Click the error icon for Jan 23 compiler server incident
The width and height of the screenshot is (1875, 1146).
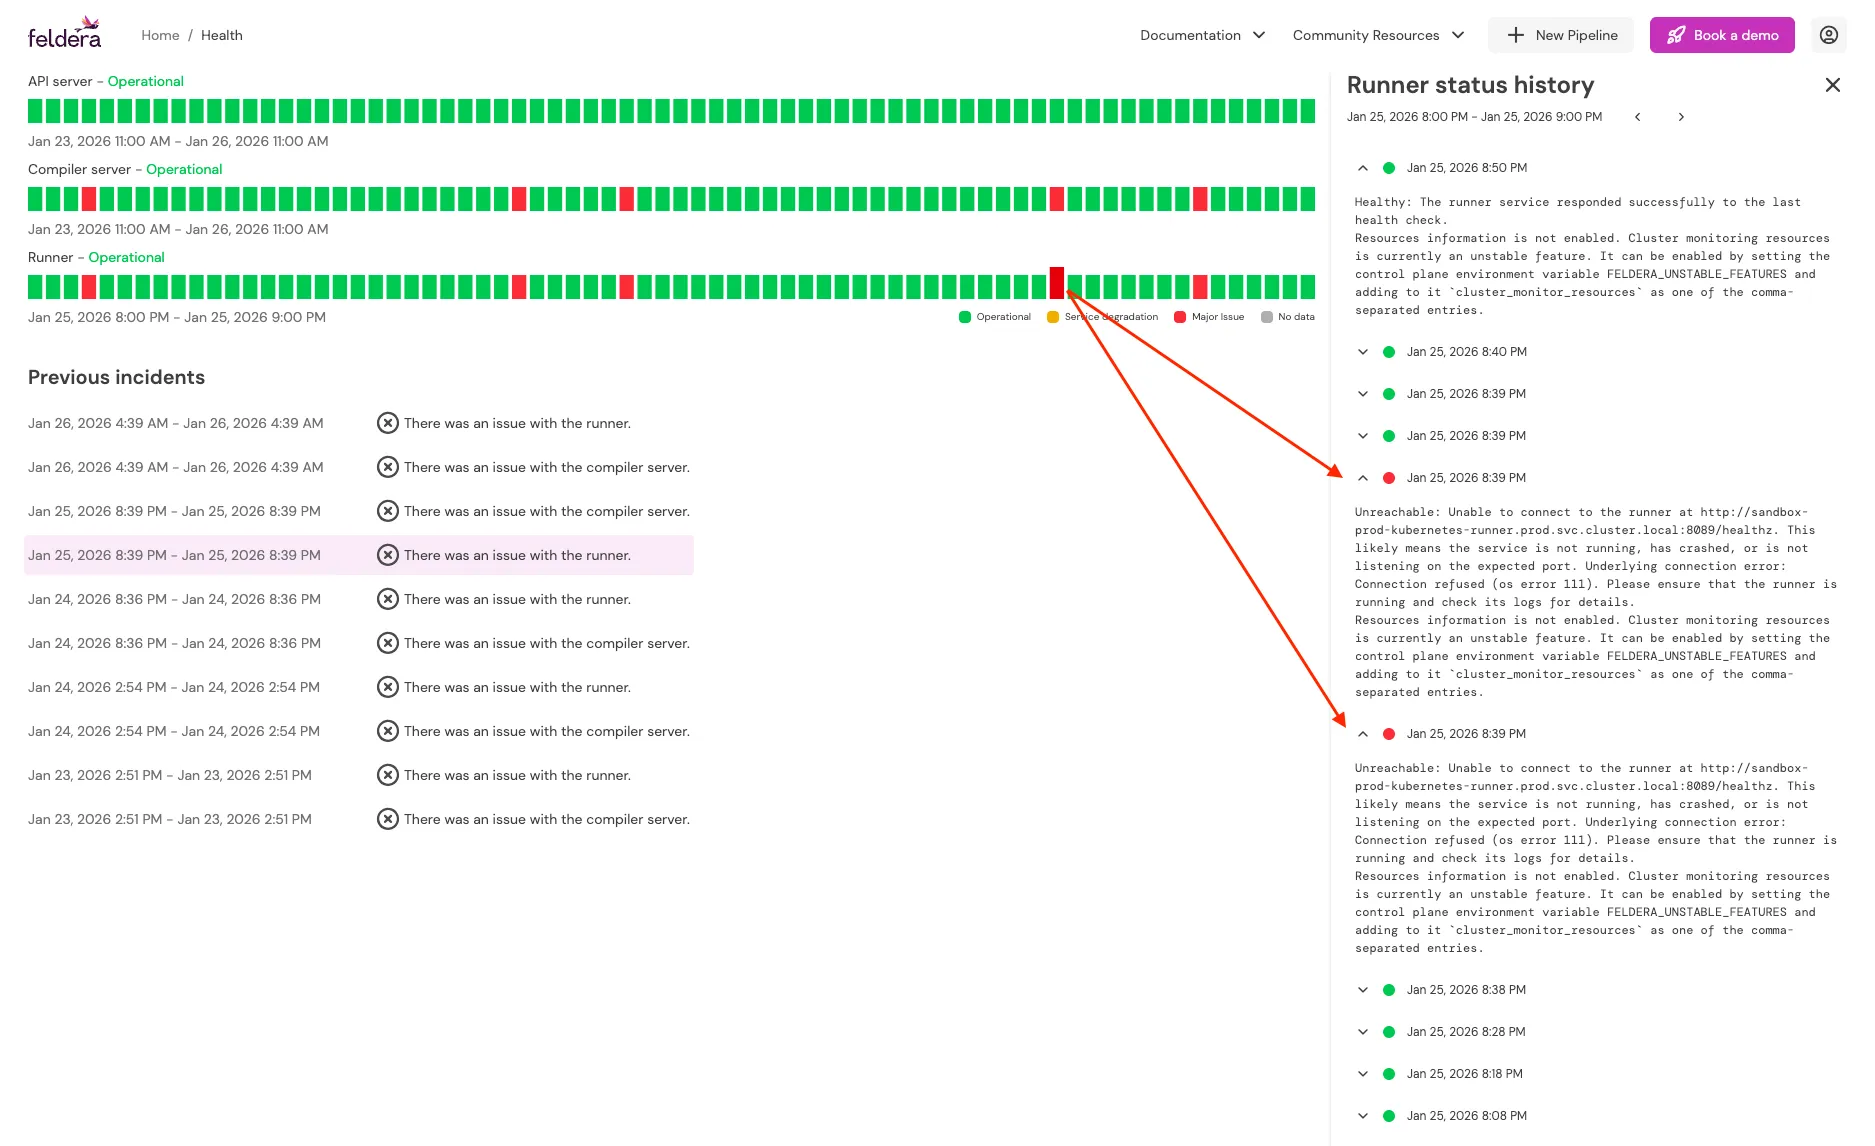tap(387, 819)
